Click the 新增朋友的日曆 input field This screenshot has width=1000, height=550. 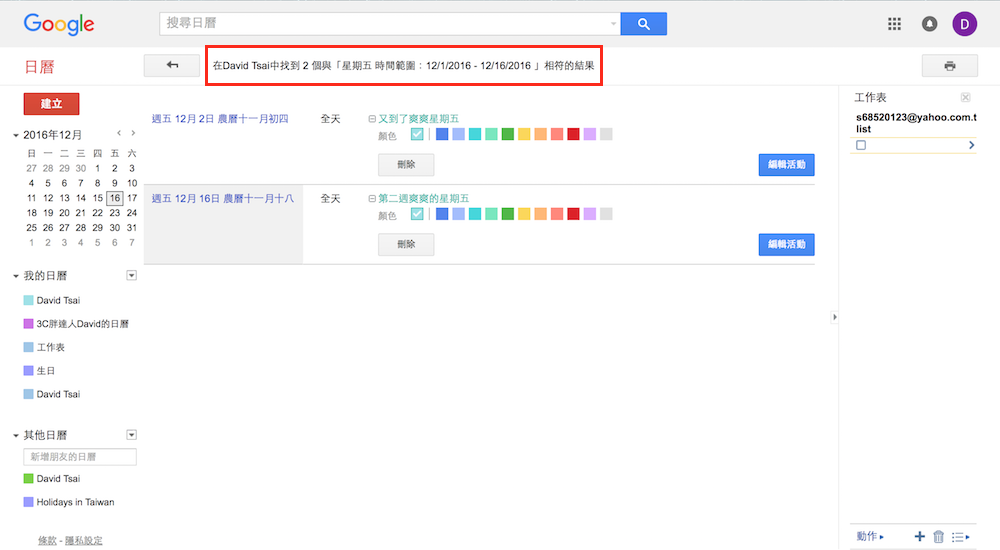pos(80,457)
